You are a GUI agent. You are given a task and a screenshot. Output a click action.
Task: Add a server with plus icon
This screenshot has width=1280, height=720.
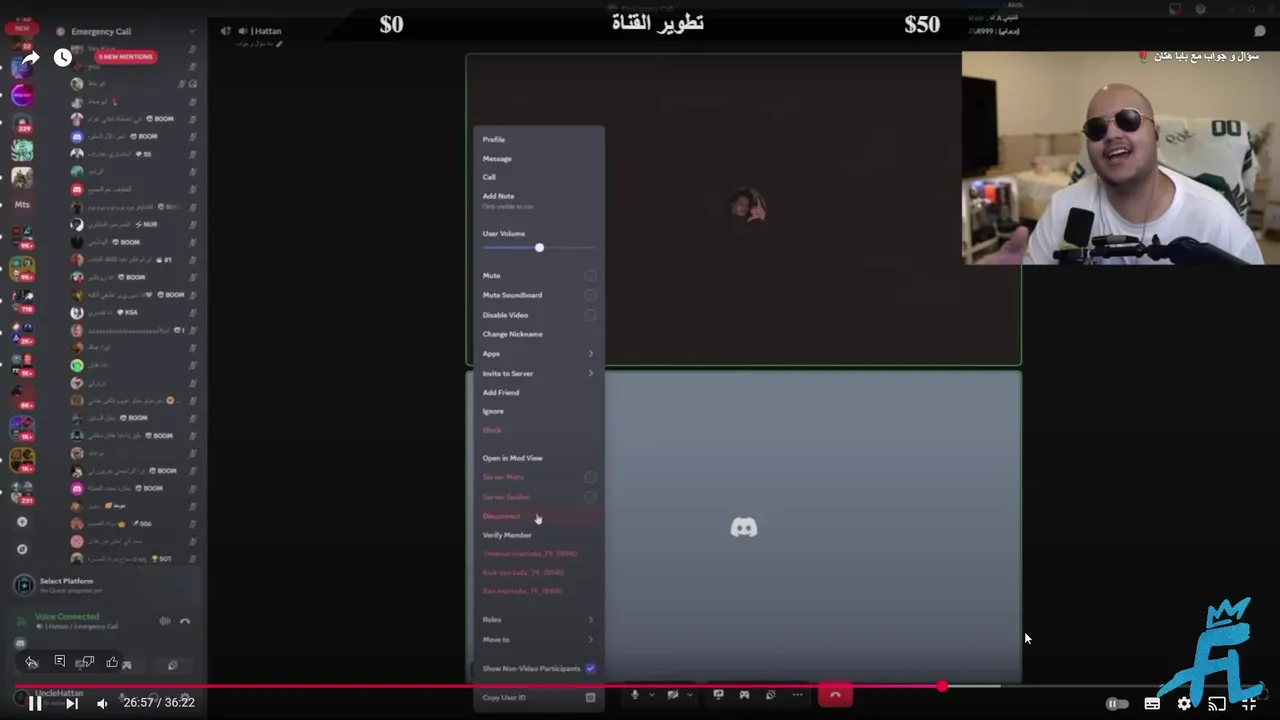click(22, 522)
